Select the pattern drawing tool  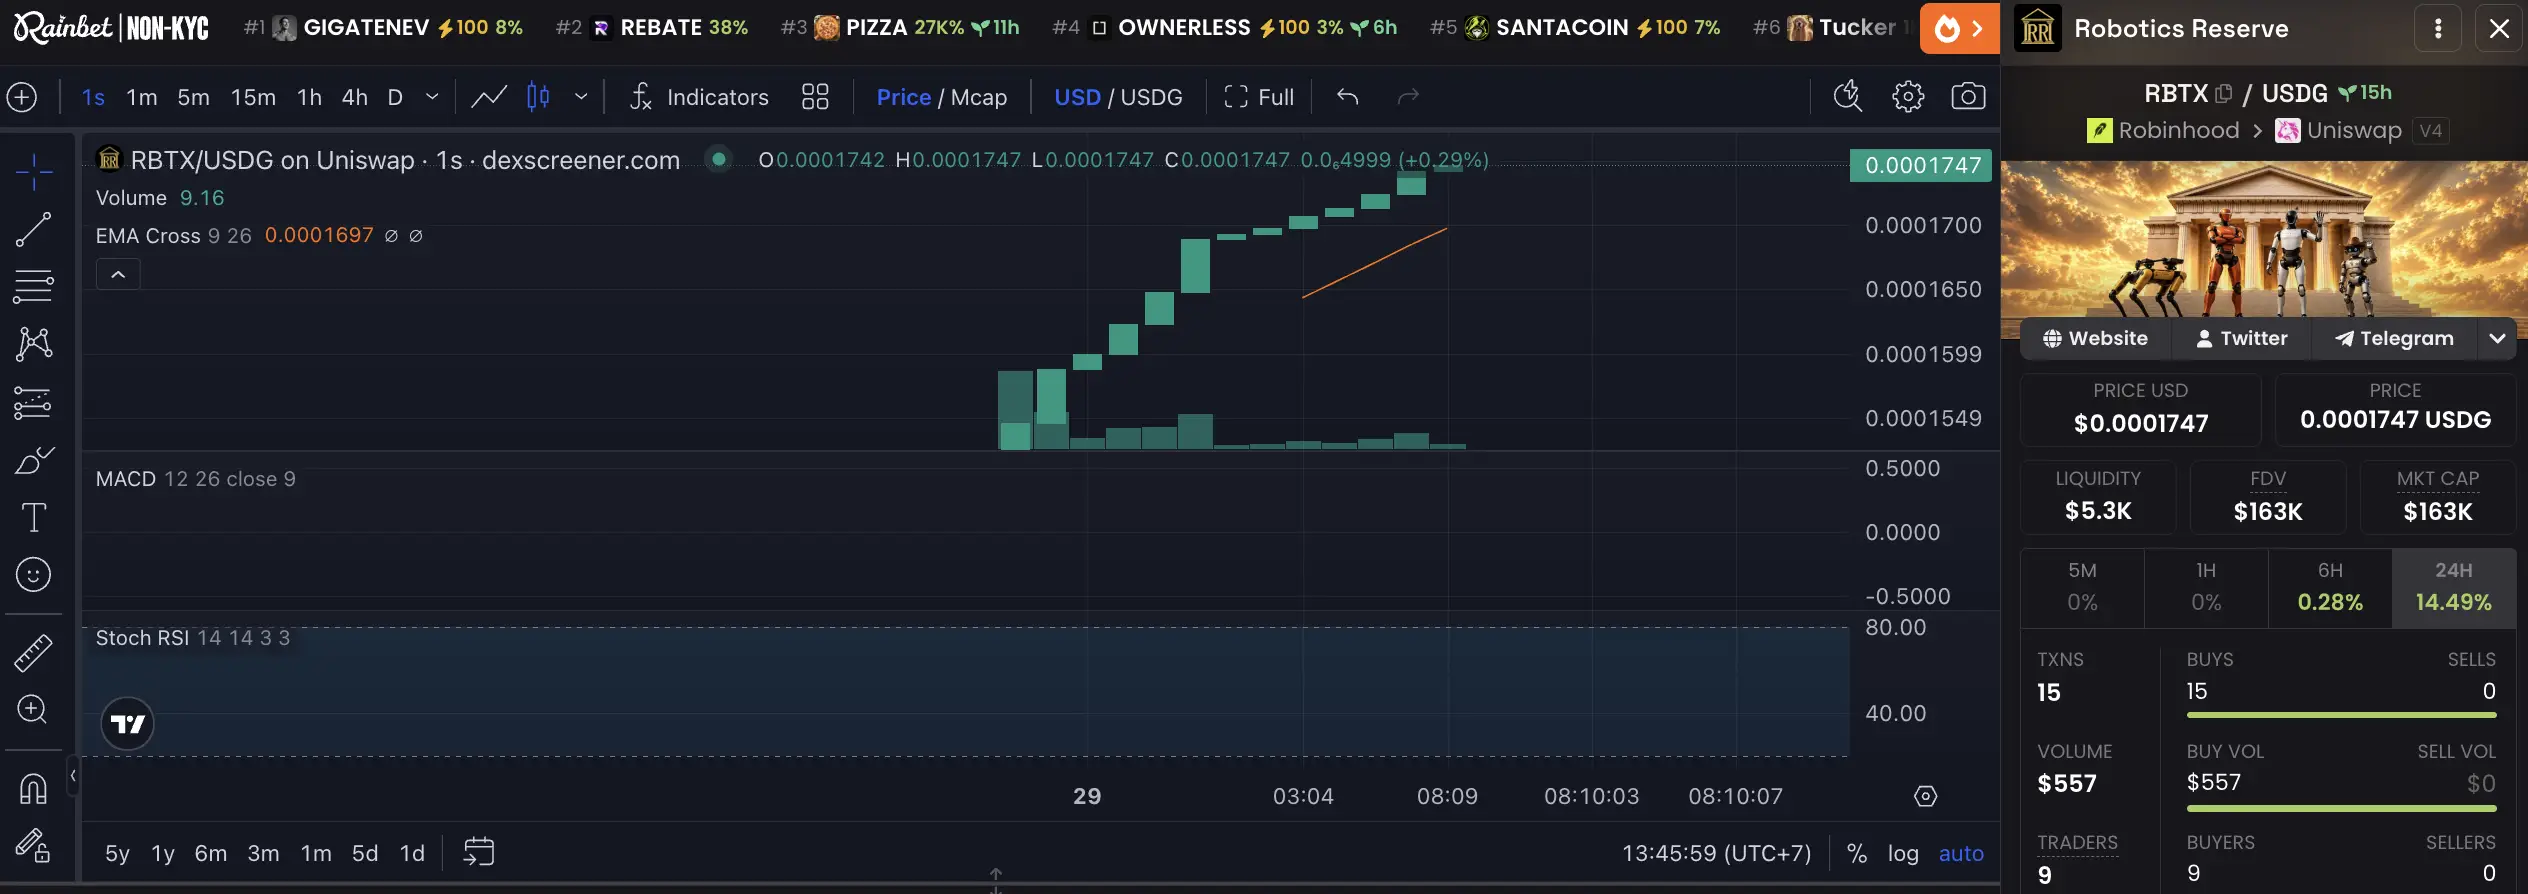click(x=34, y=344)
